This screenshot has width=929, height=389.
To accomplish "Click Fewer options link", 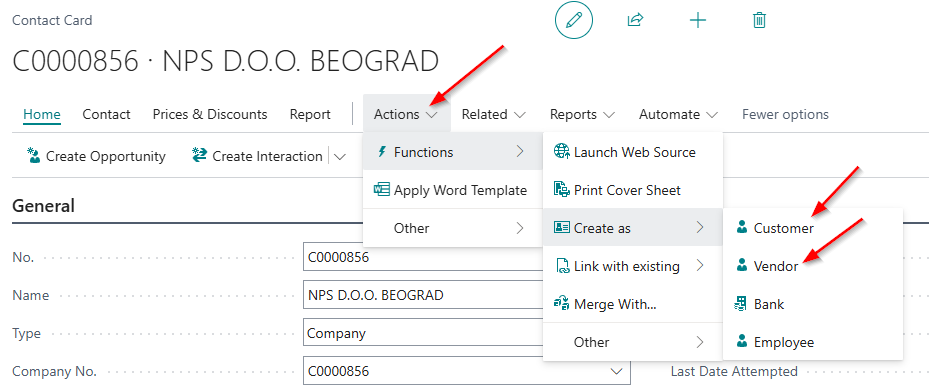I will coord(785,114).
